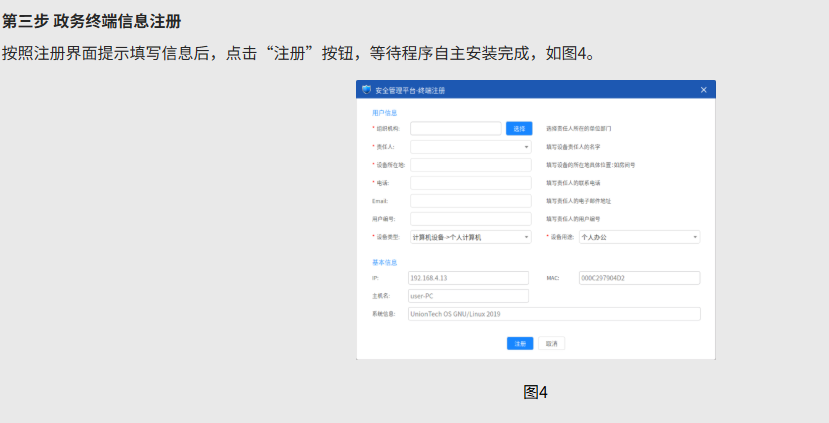Open the 设备类型 dropdown list
829x423 pixels.
[x=470, y=237]
